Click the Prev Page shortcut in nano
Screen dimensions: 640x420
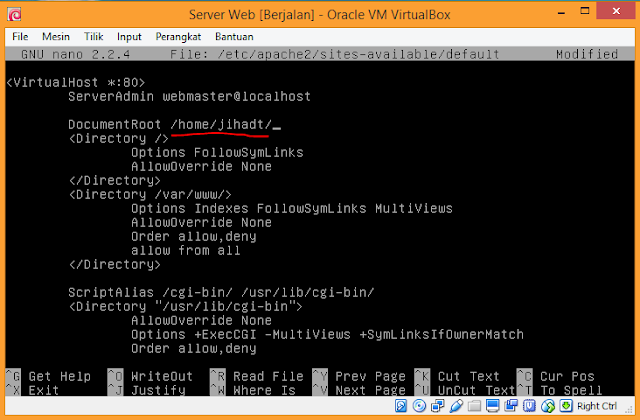tap(359, 376)
